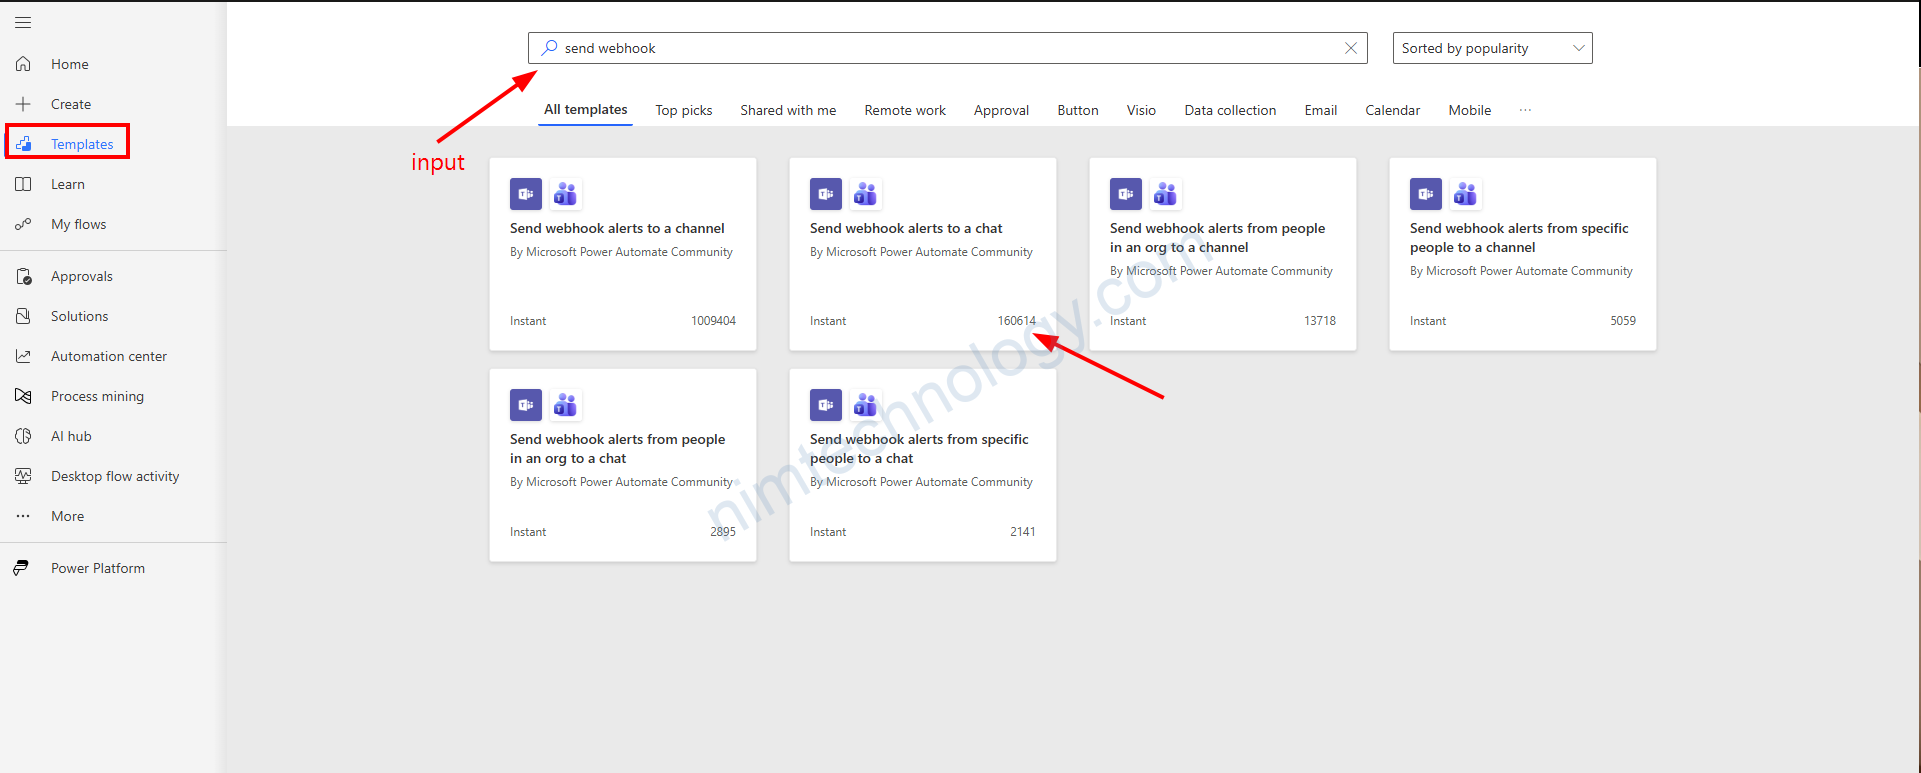Show more template categories via ellipsis
This screenshot has height=773, width=1921.
[x=1525, y=110]
